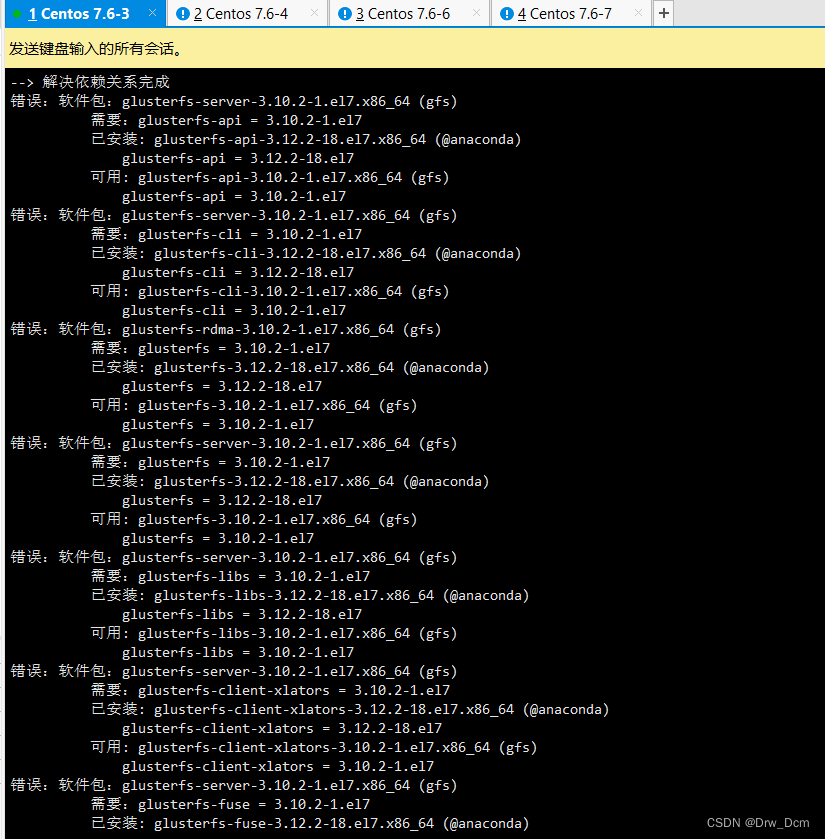
Task: Click 'glusterfs-fuse-3.12.2-18.el7.x86_64 (@anaconda)' installed line
Action: pos(341,823)
